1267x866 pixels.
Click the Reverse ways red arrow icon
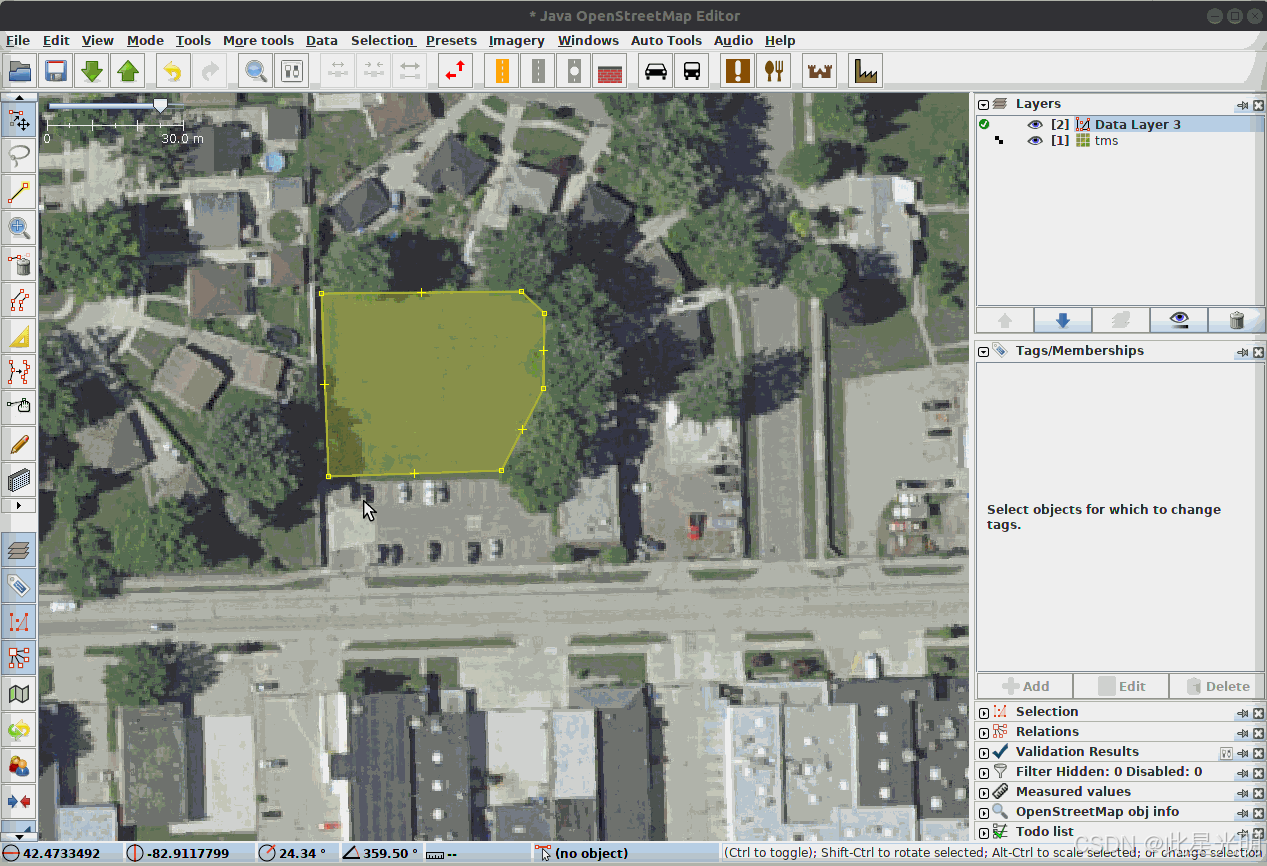pyautogui.click(x=455, y=70)
